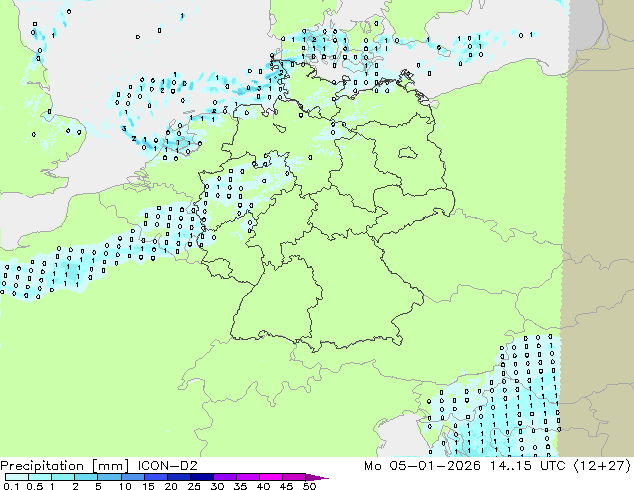634x490 pixels.
Task: Click the 1–2 mm legend color swatch
Action: (63, 477)
